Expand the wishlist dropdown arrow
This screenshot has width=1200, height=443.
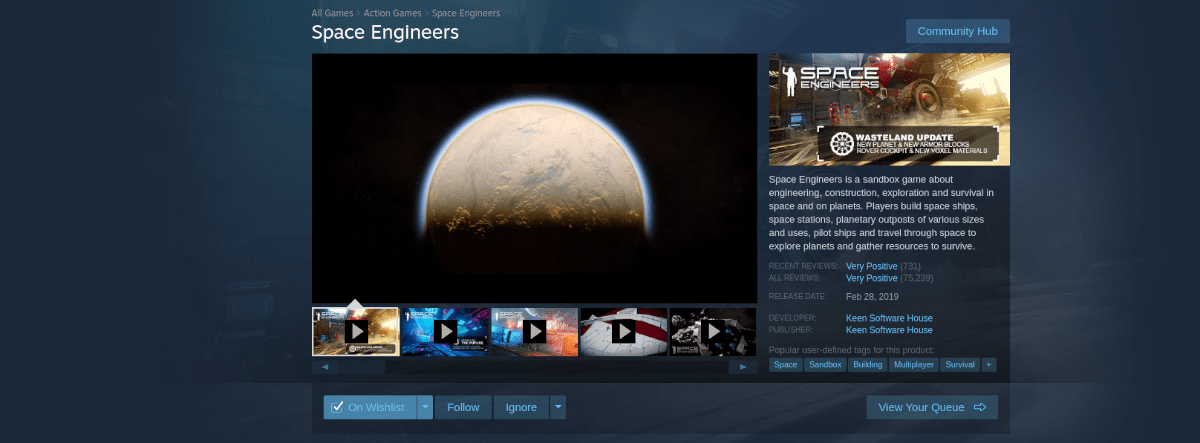tap(425, 407)
